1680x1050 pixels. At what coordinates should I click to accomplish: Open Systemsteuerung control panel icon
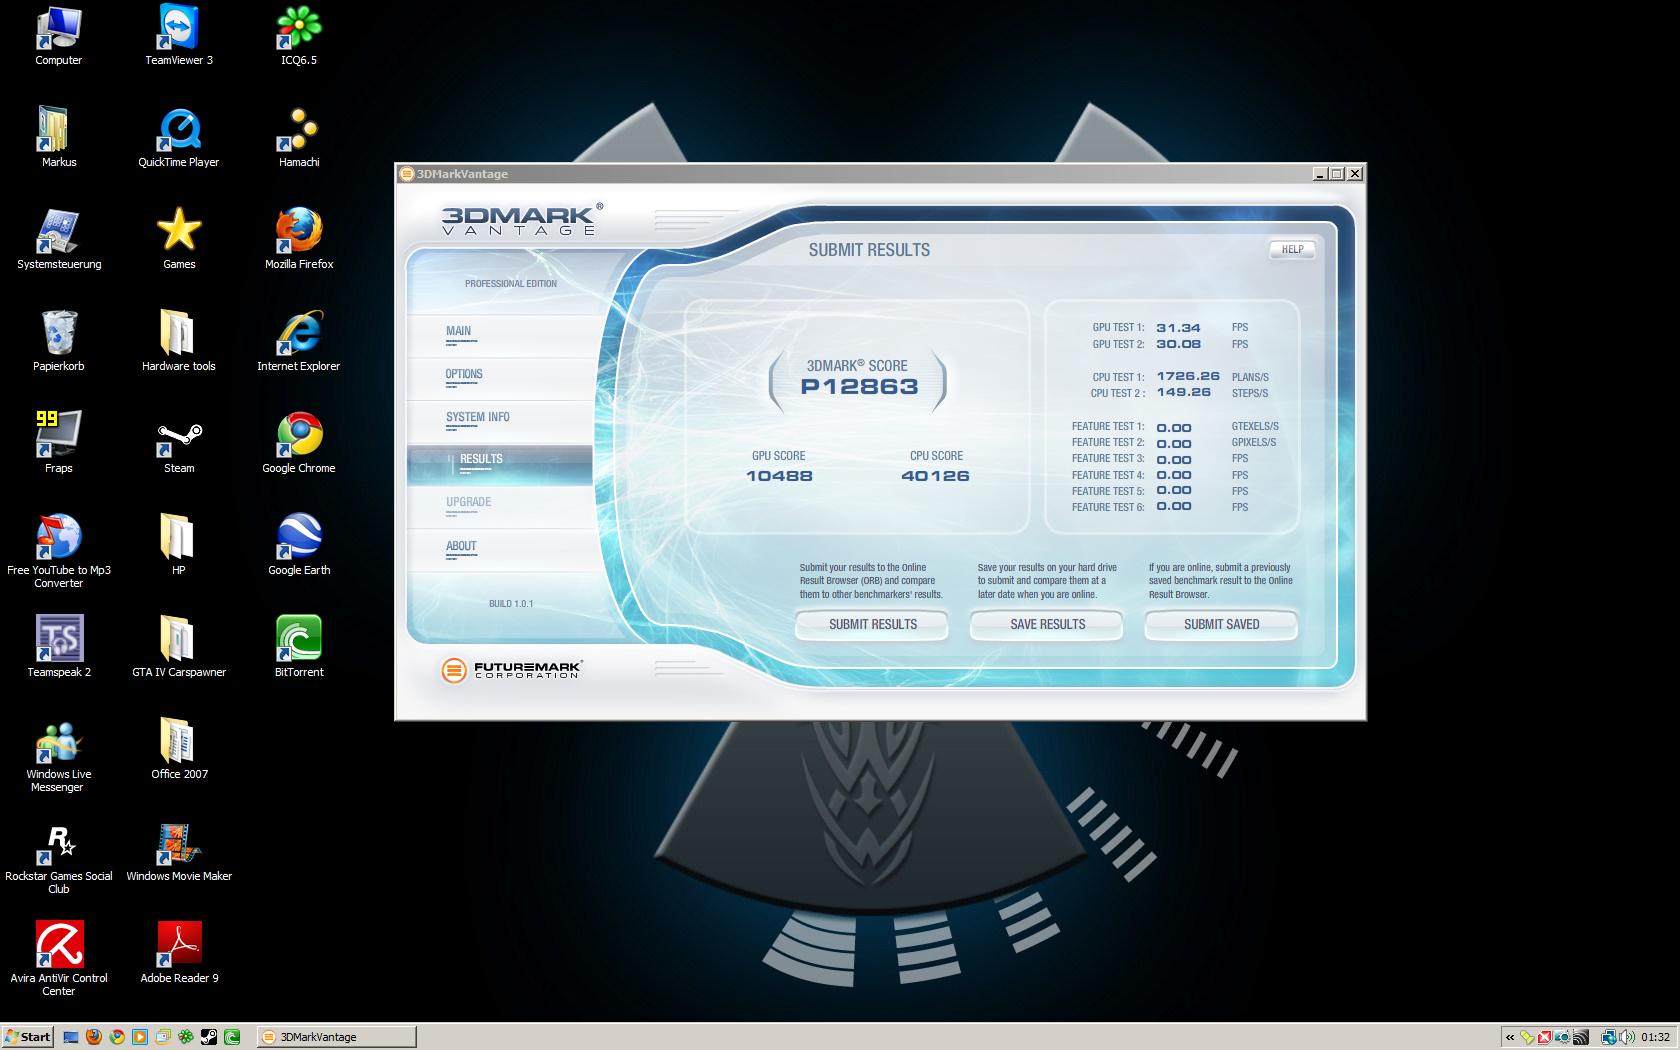point(58,239)
